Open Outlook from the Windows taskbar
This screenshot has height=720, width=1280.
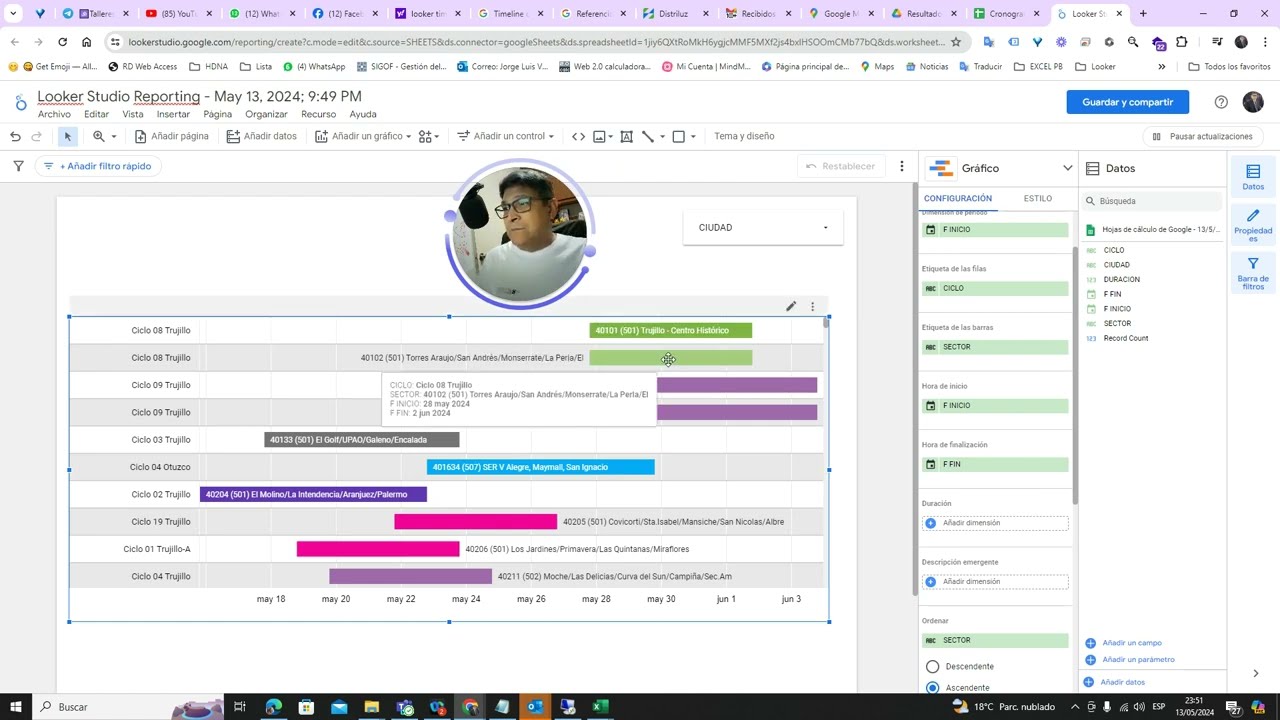point(535,707)
